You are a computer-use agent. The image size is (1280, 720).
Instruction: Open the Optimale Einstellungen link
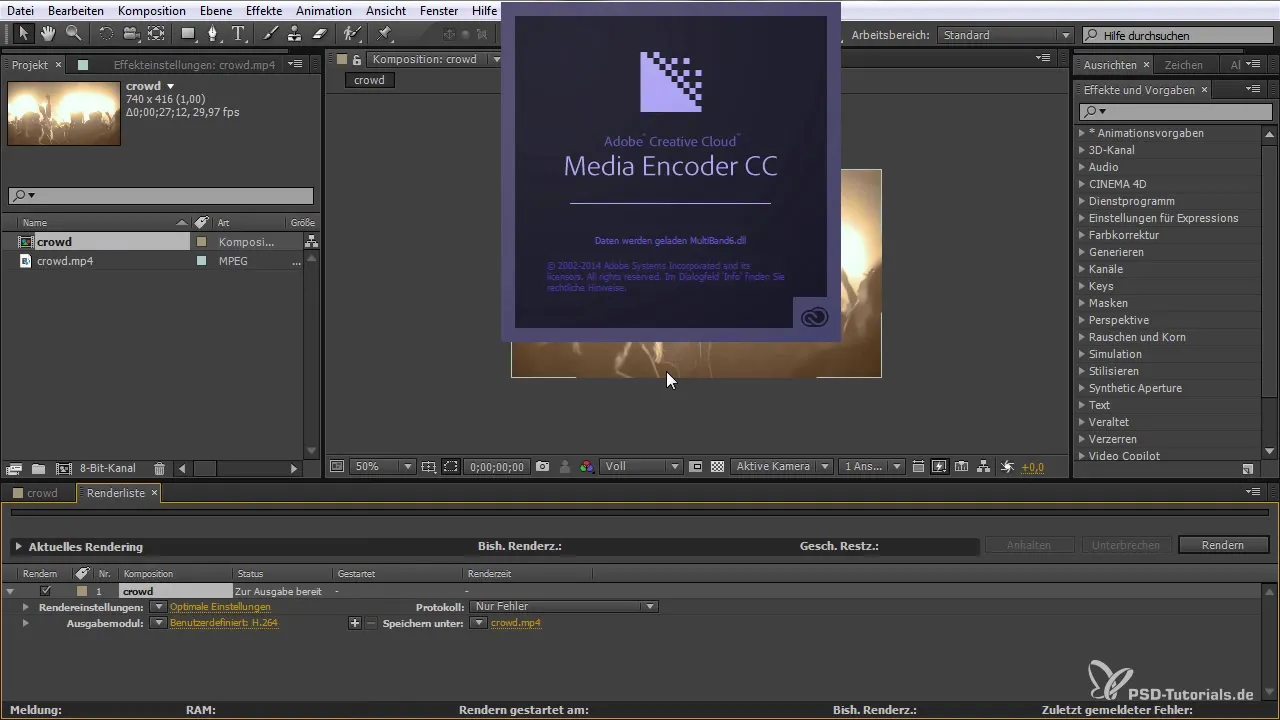220,607
